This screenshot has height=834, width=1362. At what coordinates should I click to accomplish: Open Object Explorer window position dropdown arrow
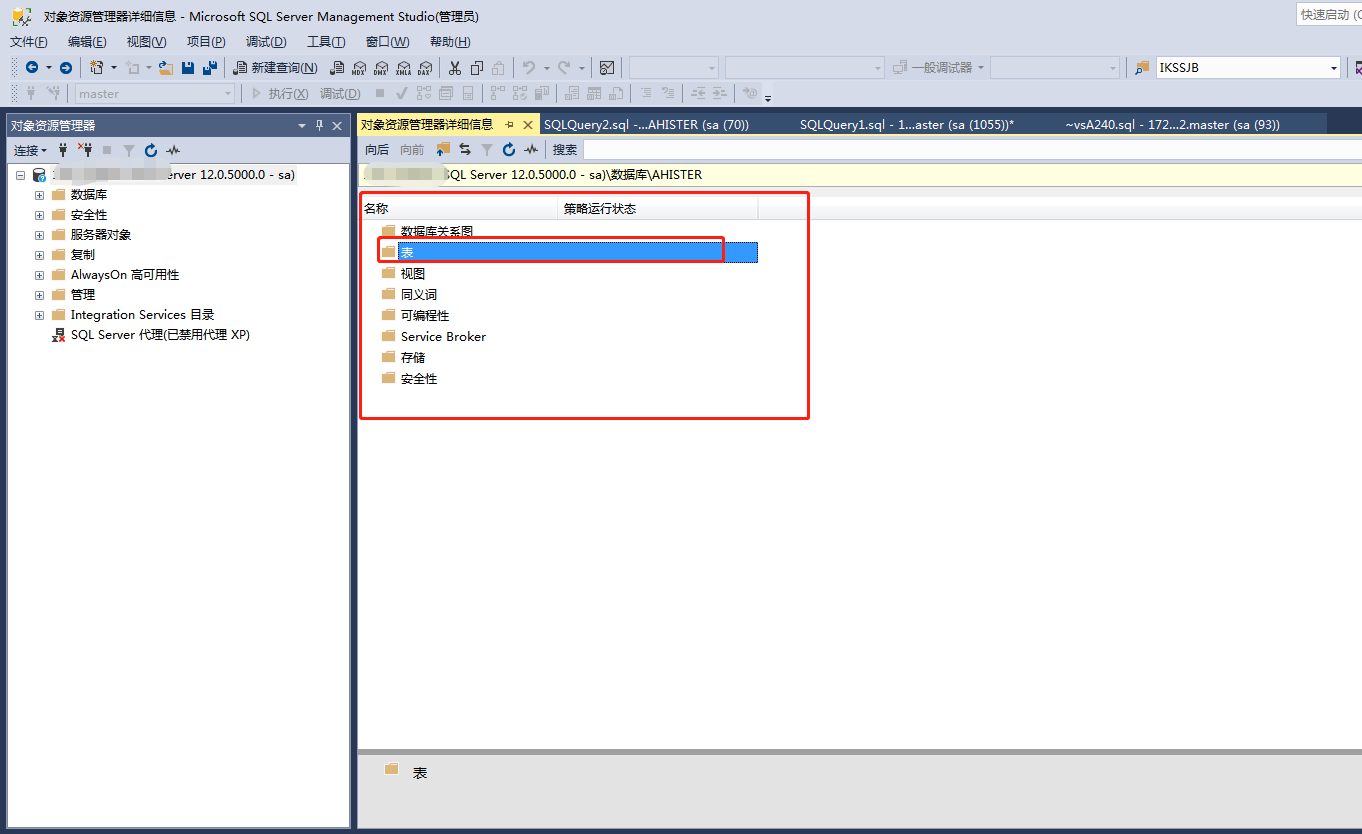pos(302,125)
